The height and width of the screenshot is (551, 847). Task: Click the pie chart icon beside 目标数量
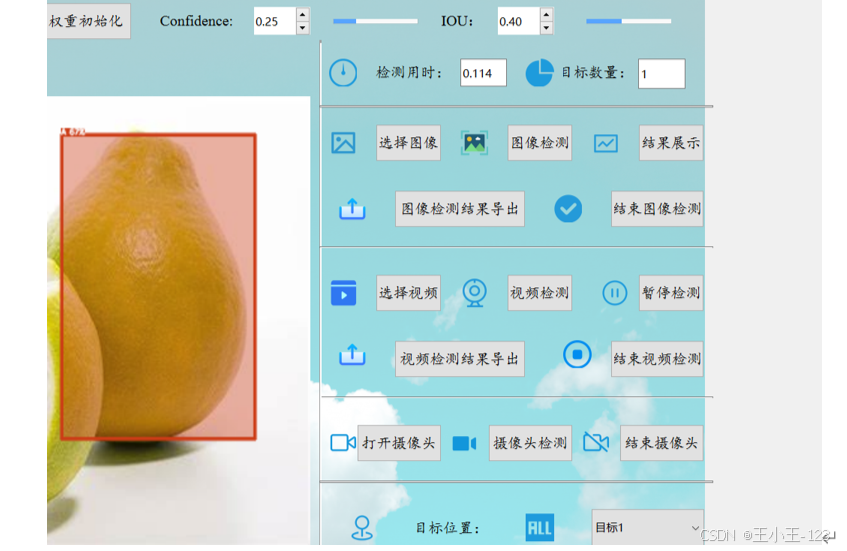[x=539, y=73]
